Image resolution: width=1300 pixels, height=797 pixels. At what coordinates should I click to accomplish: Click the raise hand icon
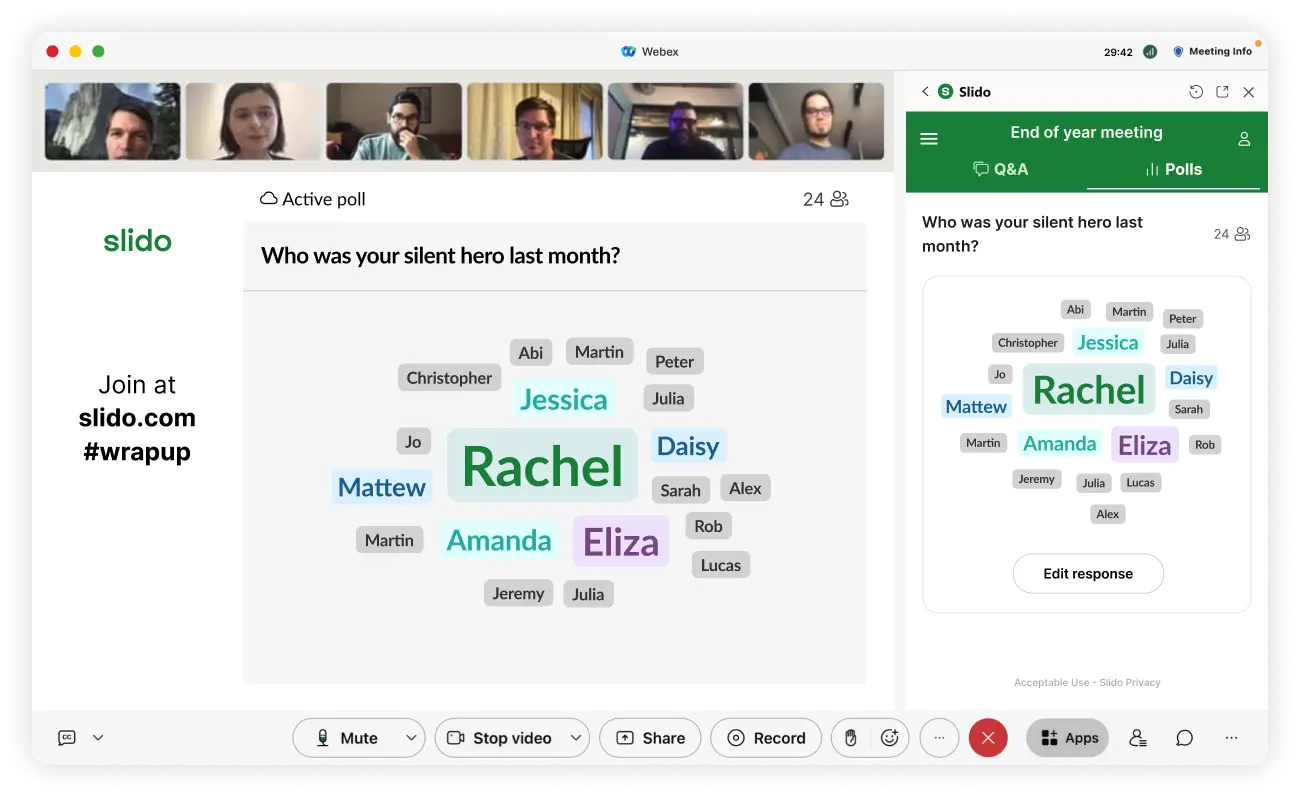pos(851,738)
